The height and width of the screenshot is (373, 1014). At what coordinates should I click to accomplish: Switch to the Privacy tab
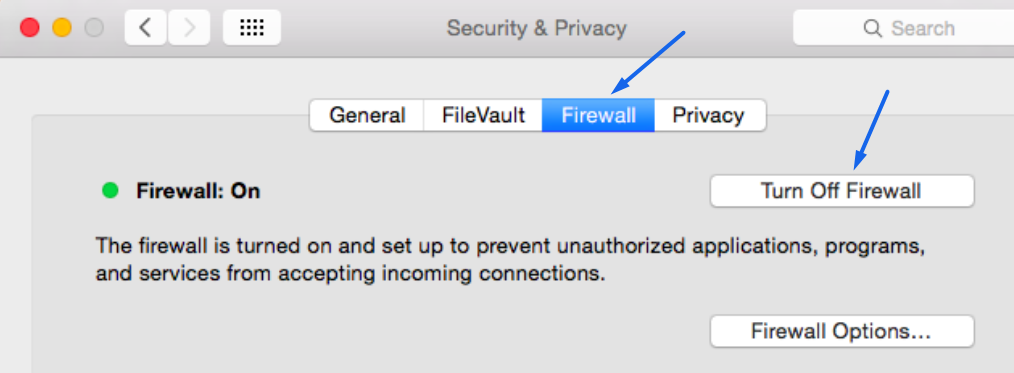tap(709, 115)
